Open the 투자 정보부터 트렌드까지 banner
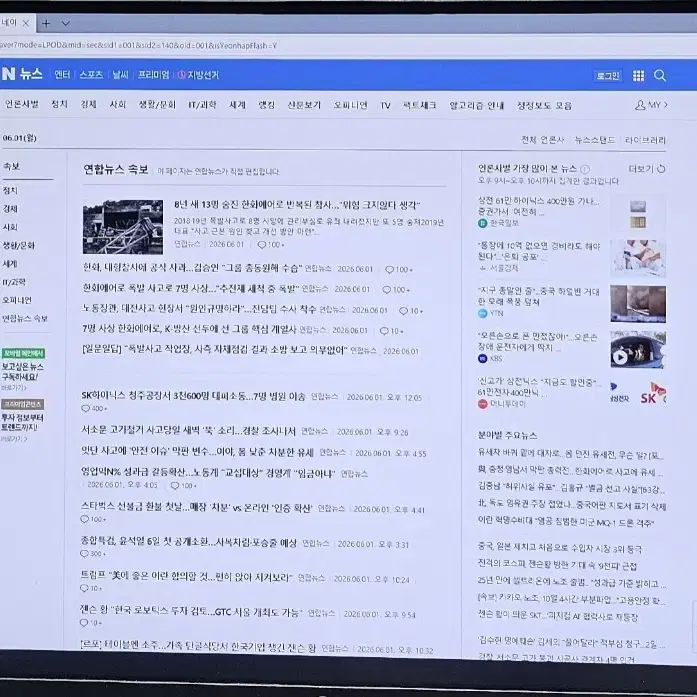697x697 pixels. click(x=22, y=421)
